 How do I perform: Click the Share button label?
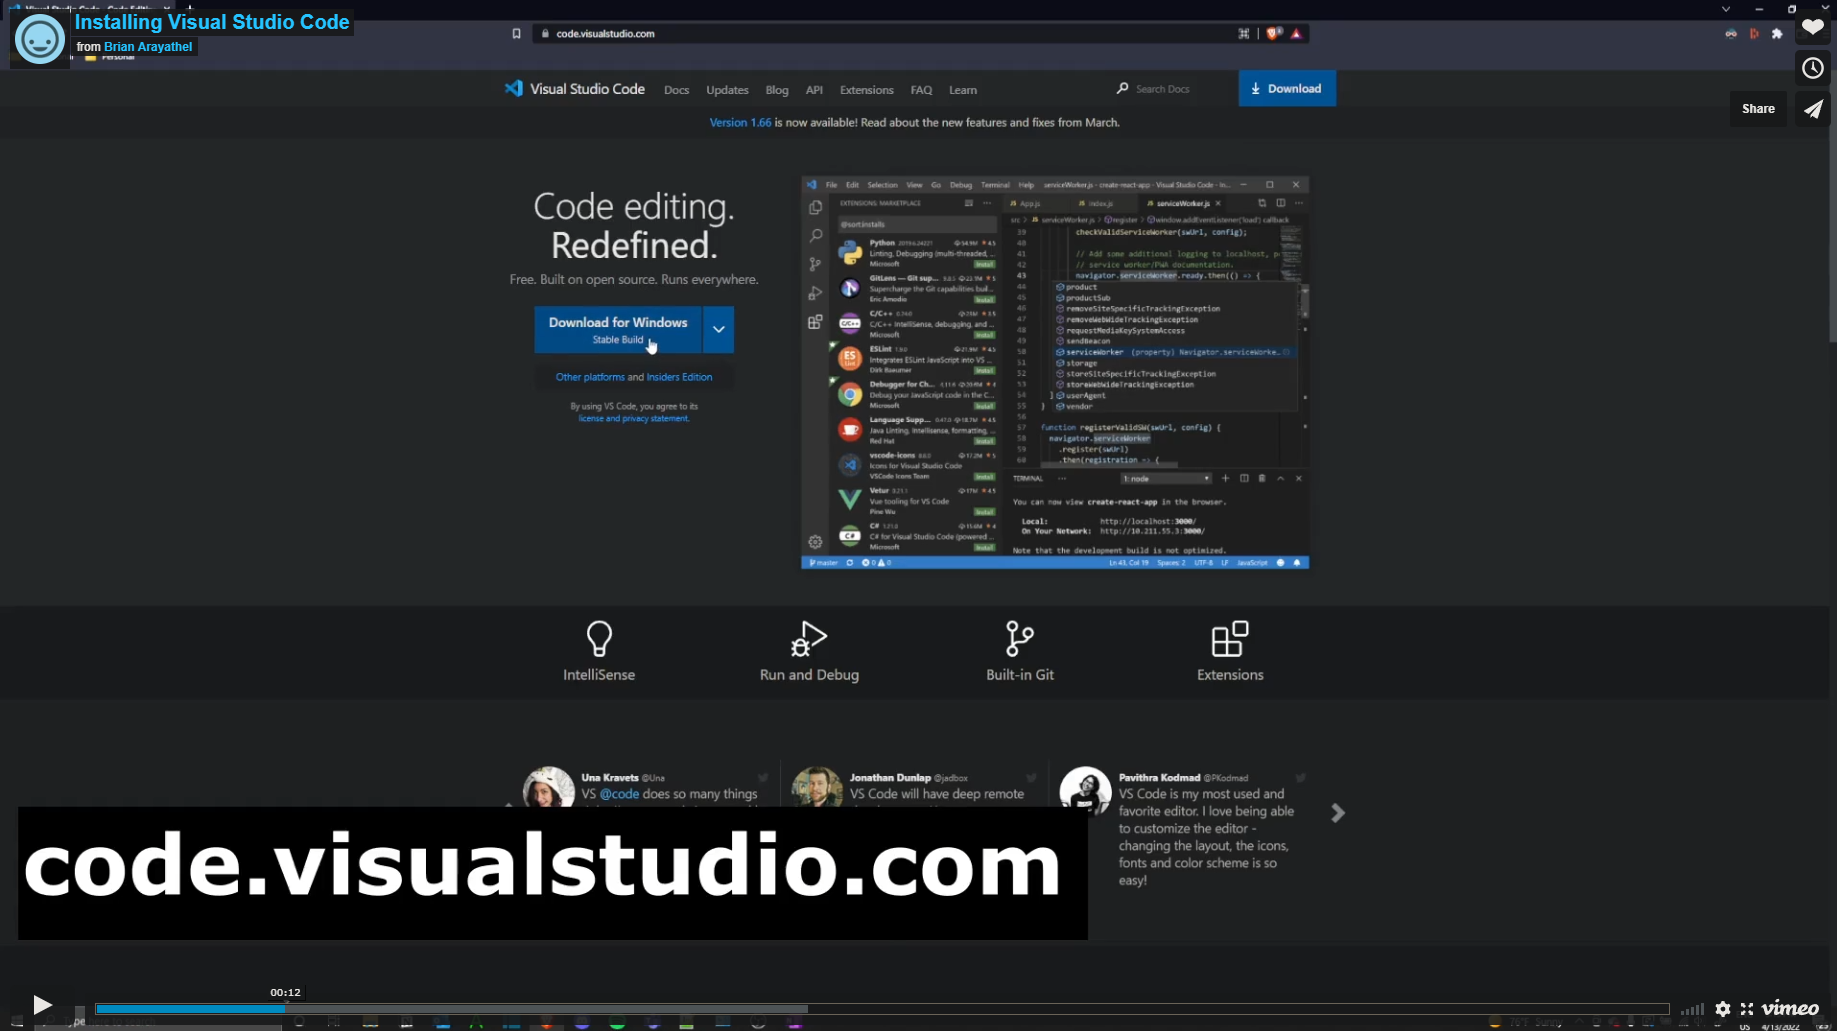1758,109
